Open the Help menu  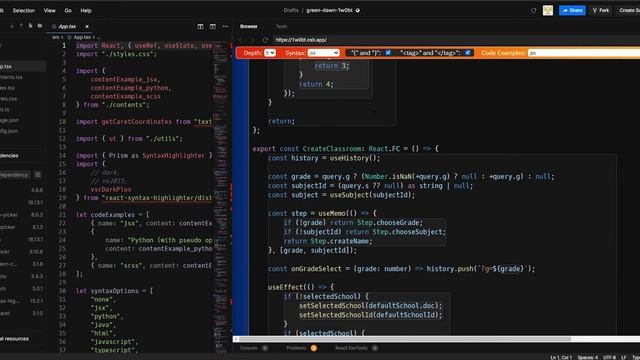click(86, 11)
